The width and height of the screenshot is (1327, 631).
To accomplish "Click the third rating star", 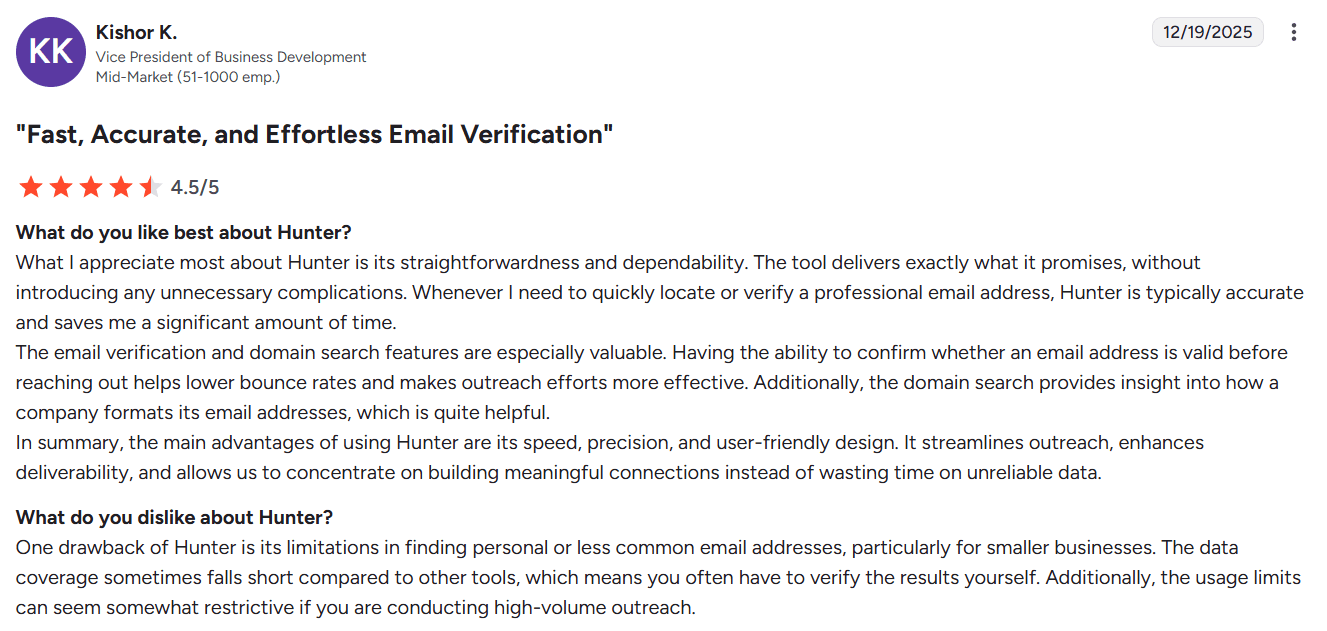I will click(90, 187).
